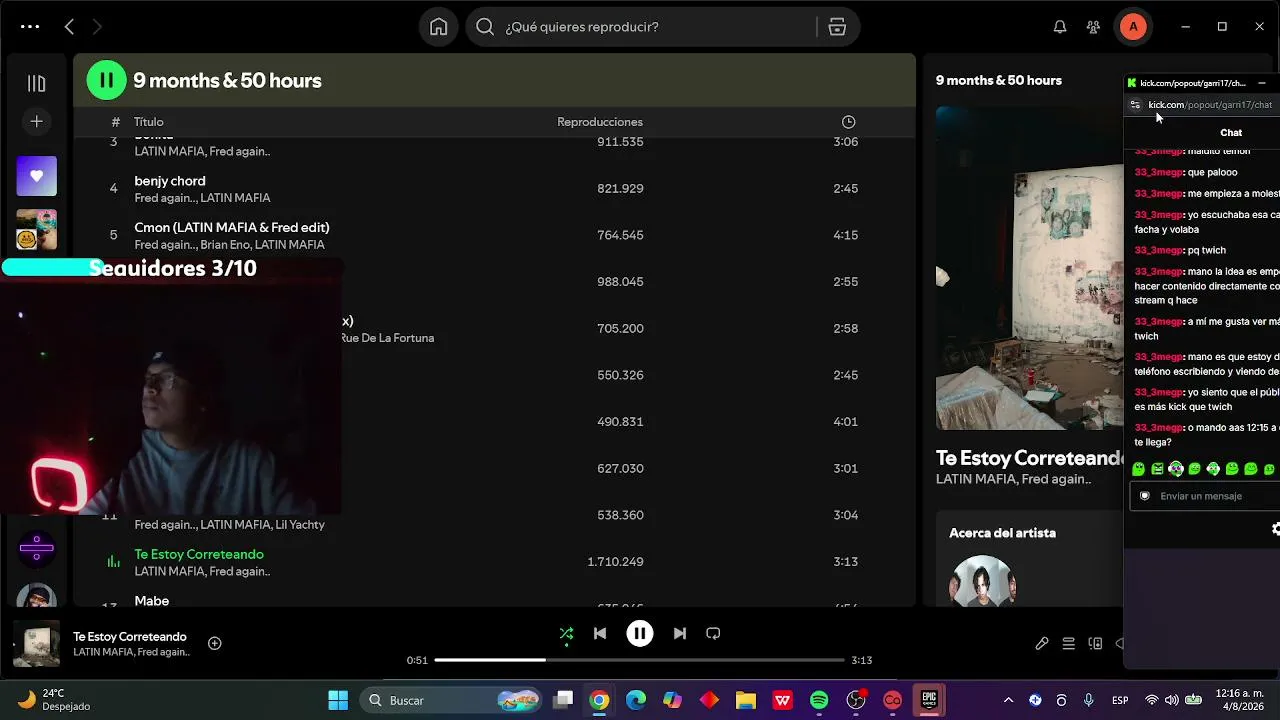Pick the first green Kick emote
Image resolution: width=1280 pixels, height=720 pixels.
(1139, 469)
